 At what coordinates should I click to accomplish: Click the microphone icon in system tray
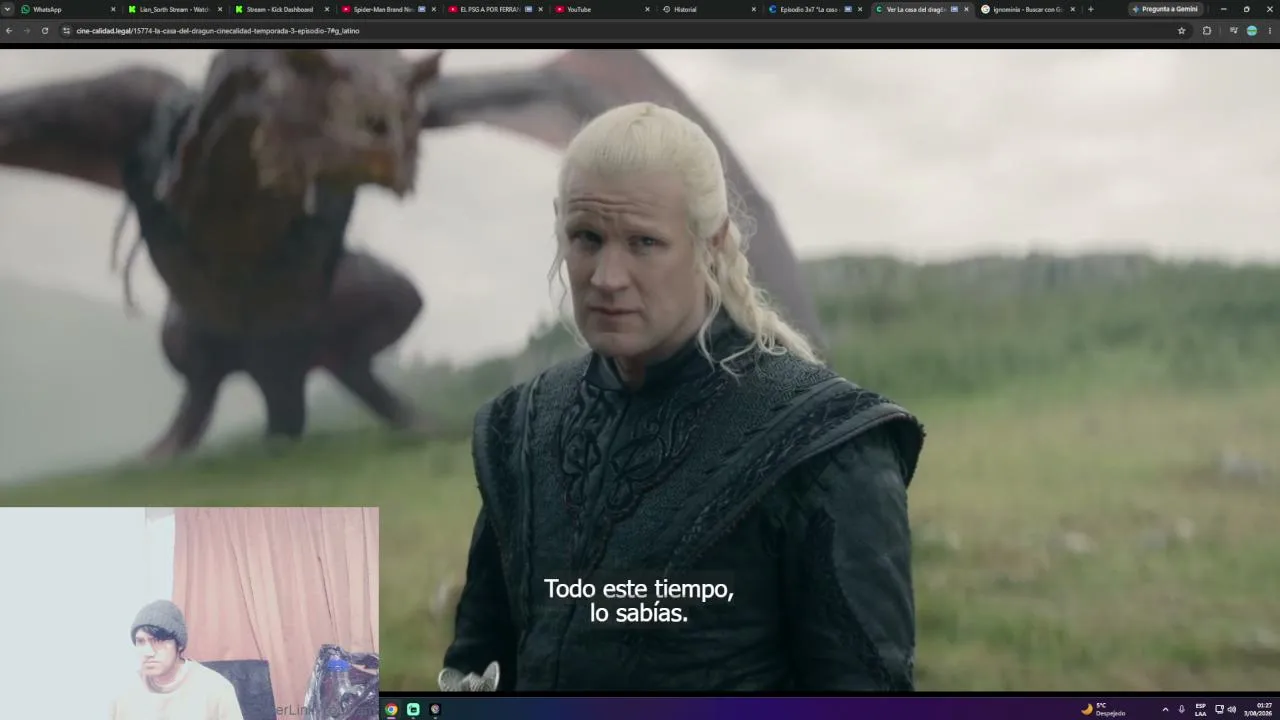1181,709
